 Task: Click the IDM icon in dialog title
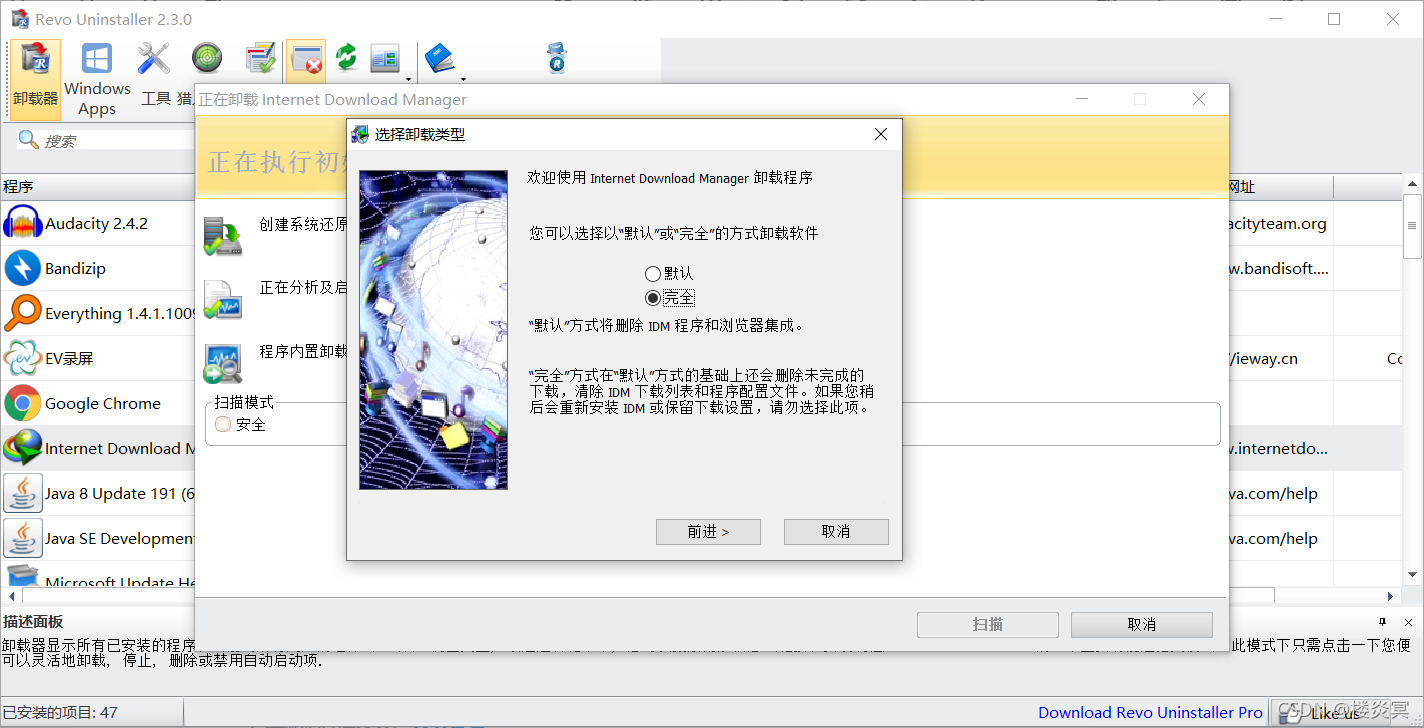[x=360, y=134]
